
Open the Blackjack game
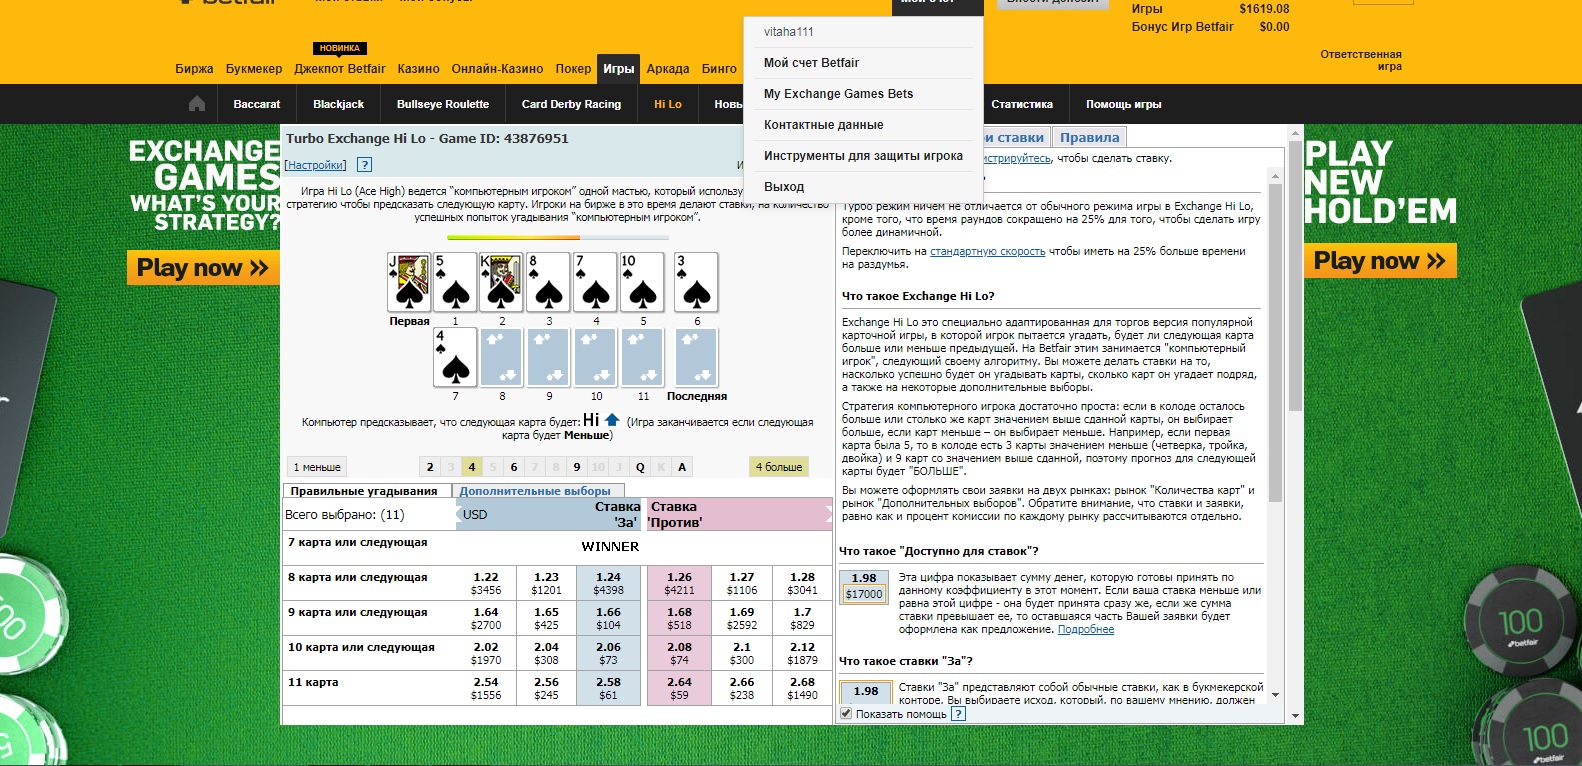point(339,104)
